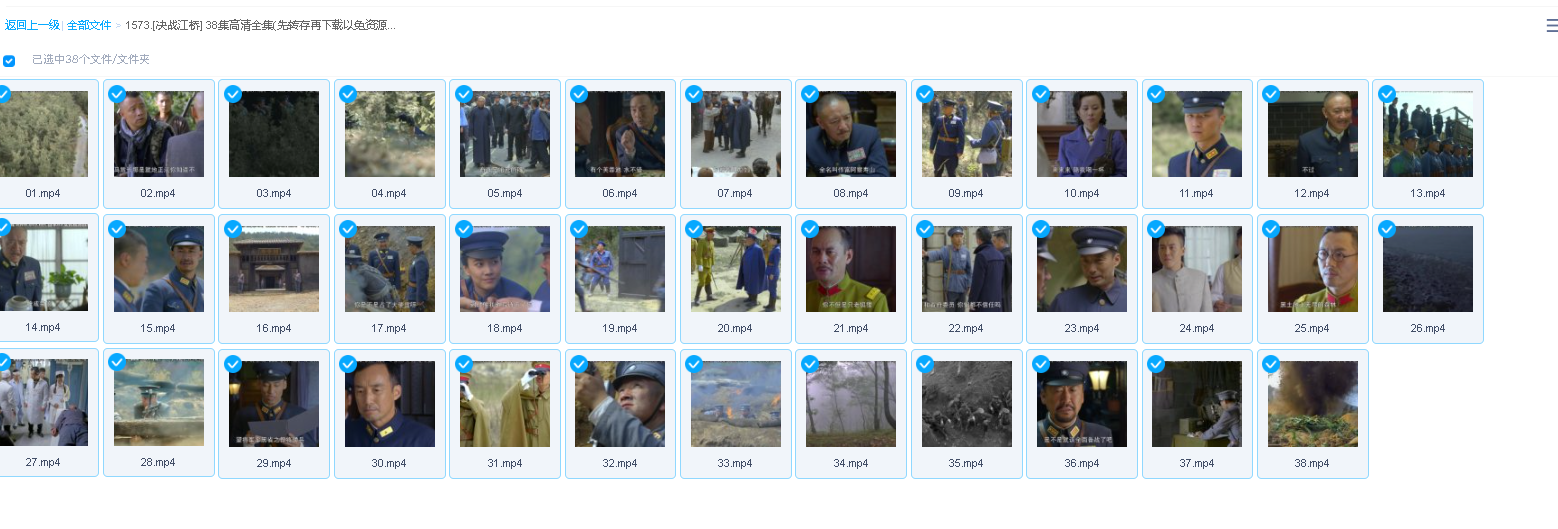Go back via 返回上一级 link
This screenshot has width=1558, height=529.
click(32, 25)
